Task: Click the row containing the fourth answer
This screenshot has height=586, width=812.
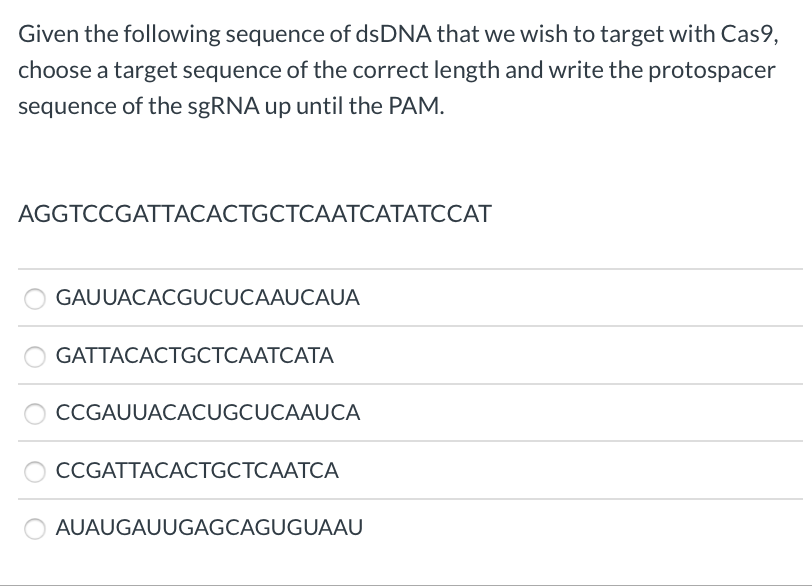Action: click(400, 471)
